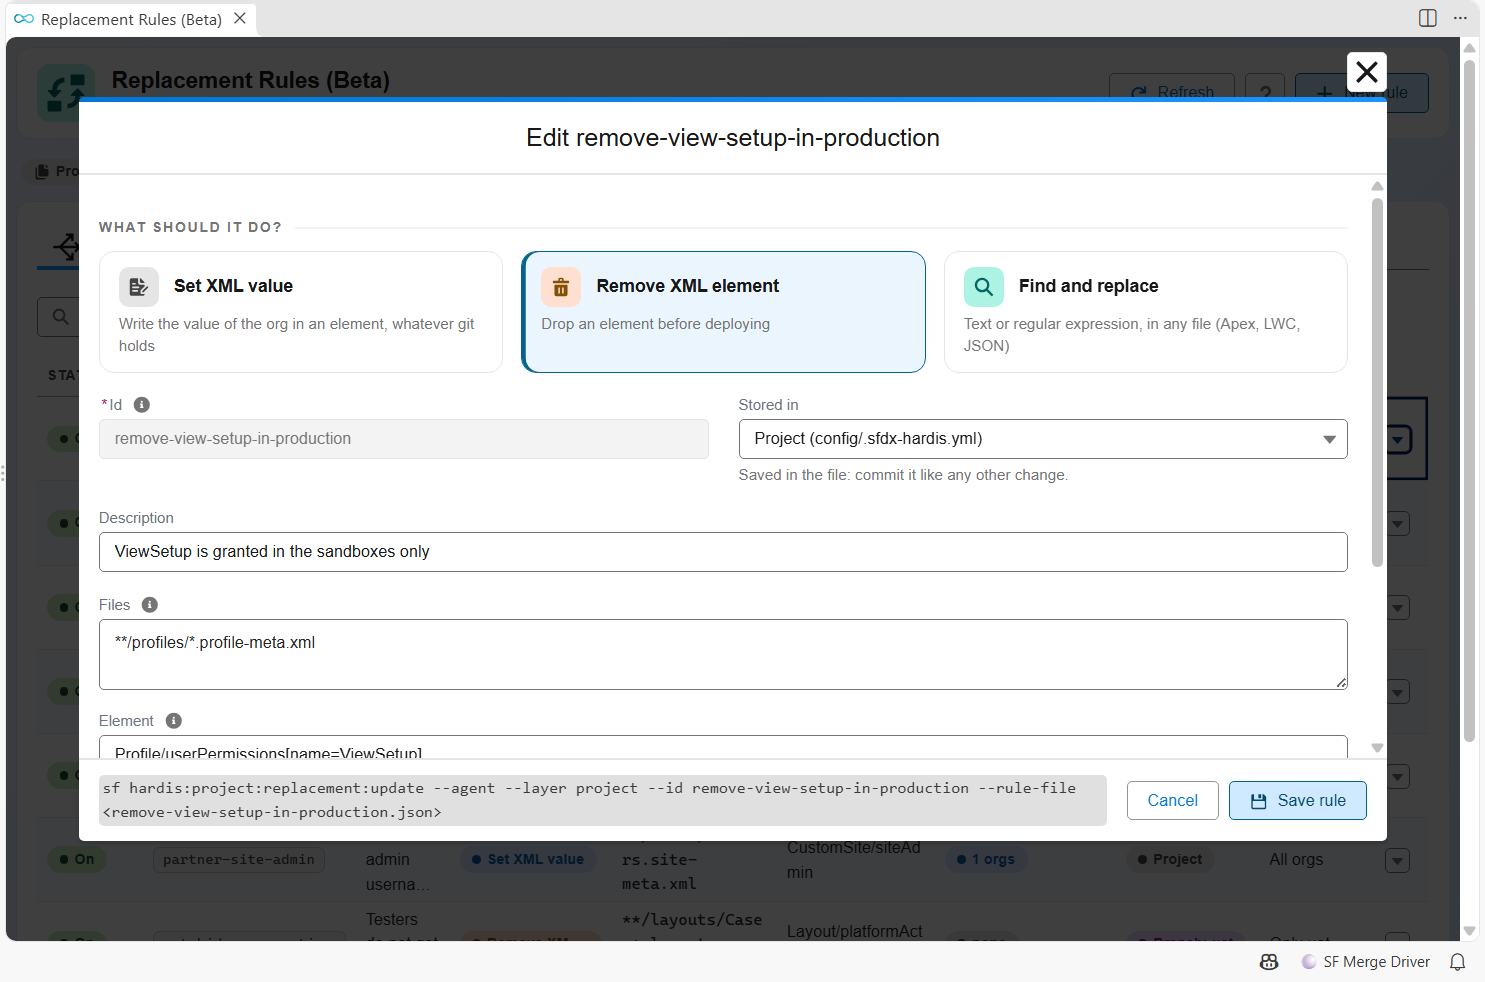
Task: Click the search magnifier icon behind the dialog
Action: click(x=60, y=317)
